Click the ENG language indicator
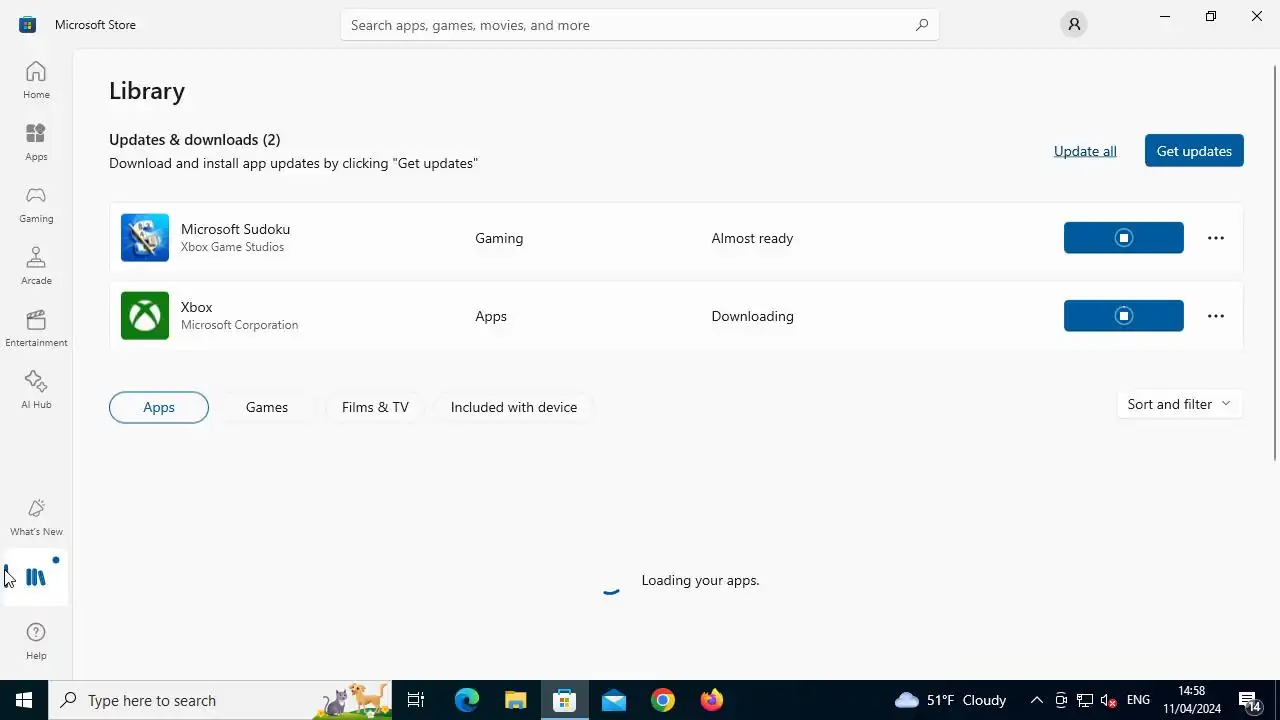Image resolution: width=1280 pixels, height=720 pixels. click(x=1138, y=700)
